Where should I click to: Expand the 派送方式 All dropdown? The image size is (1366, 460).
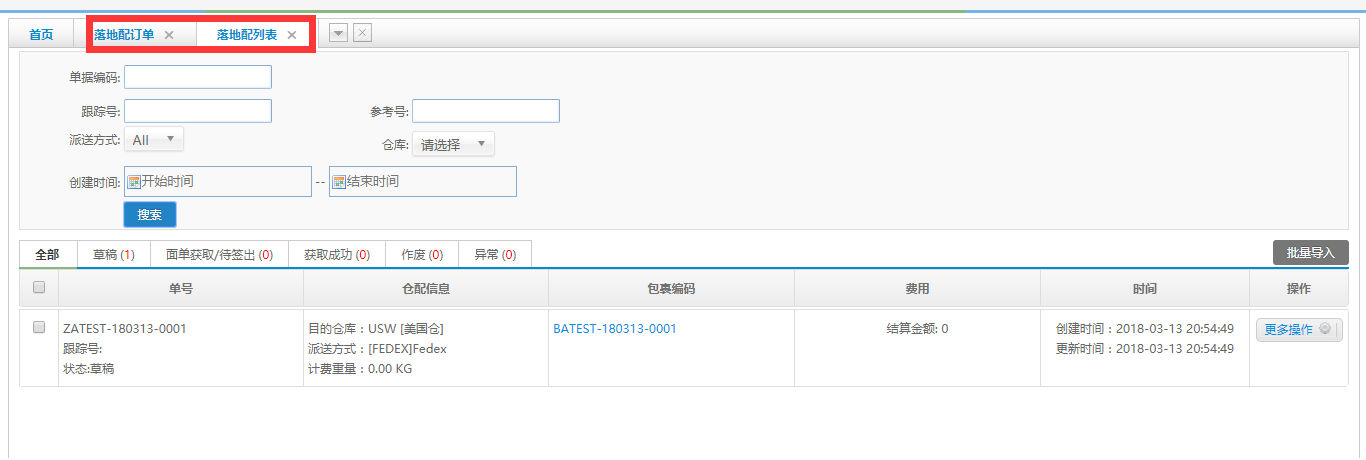click(154, 140)
